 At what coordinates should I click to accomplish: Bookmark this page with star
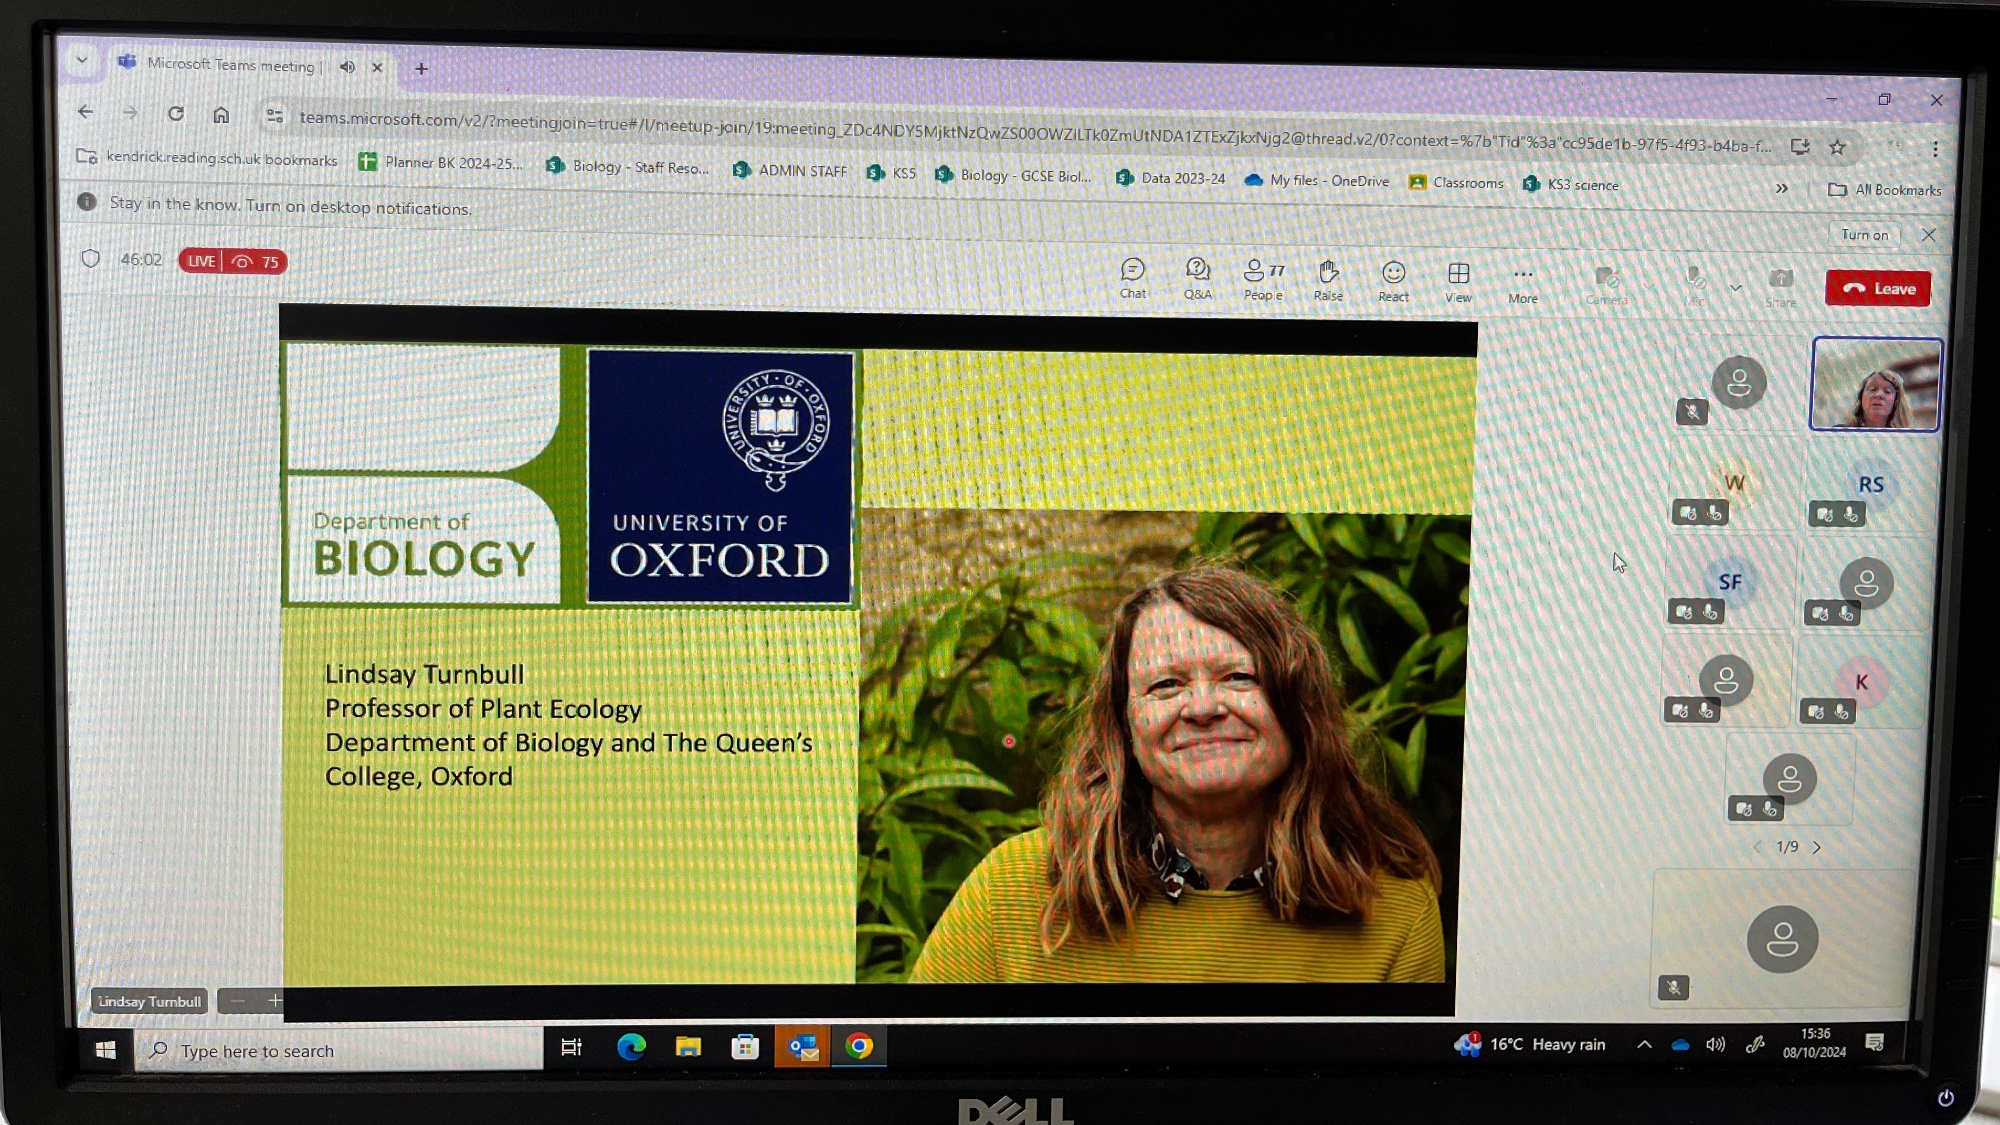(1838, 147)
